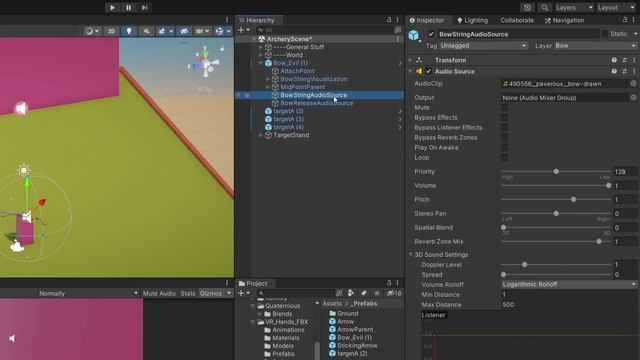Image resolution: width=640 pixels, height=360 pixels.
Task: Click the Pause button in toolbar
Action: pyautogui.click(x=129, y=7)
